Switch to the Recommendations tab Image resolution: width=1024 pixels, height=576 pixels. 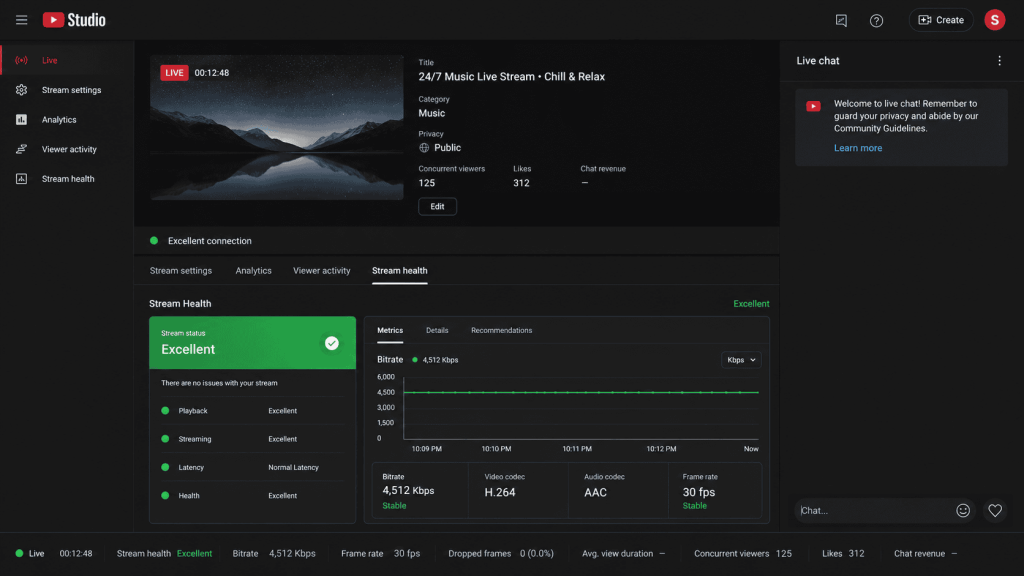click(502, 330)
